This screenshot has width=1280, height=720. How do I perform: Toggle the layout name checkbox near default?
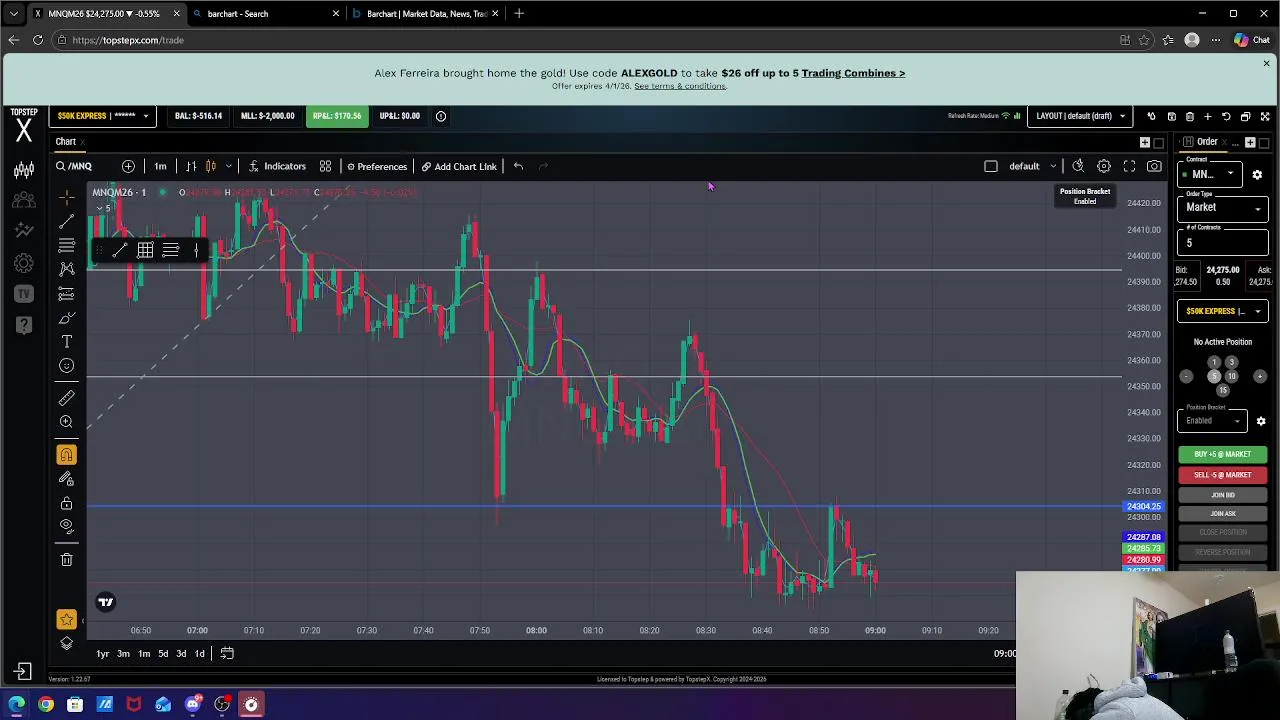(x=991, y=166)
